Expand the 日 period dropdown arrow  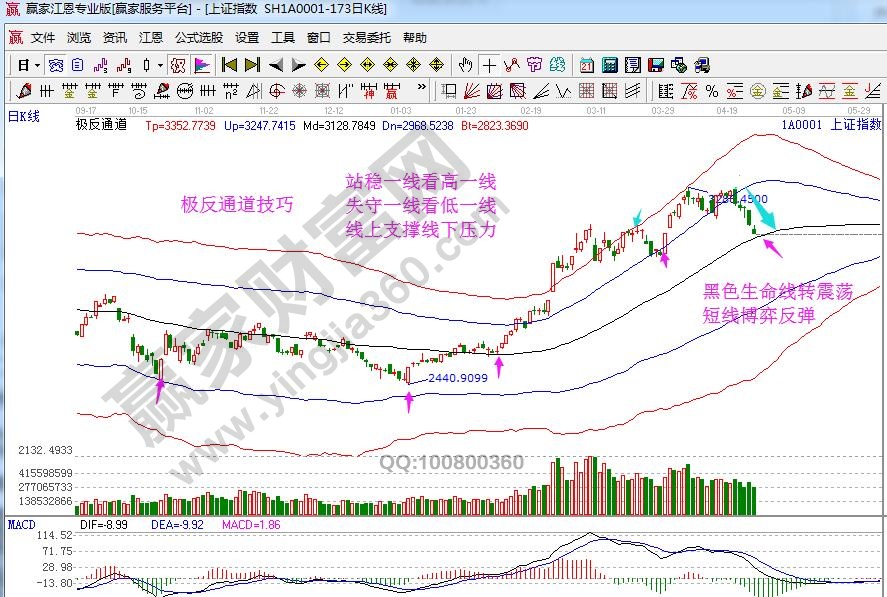click(x=37, y=65)
